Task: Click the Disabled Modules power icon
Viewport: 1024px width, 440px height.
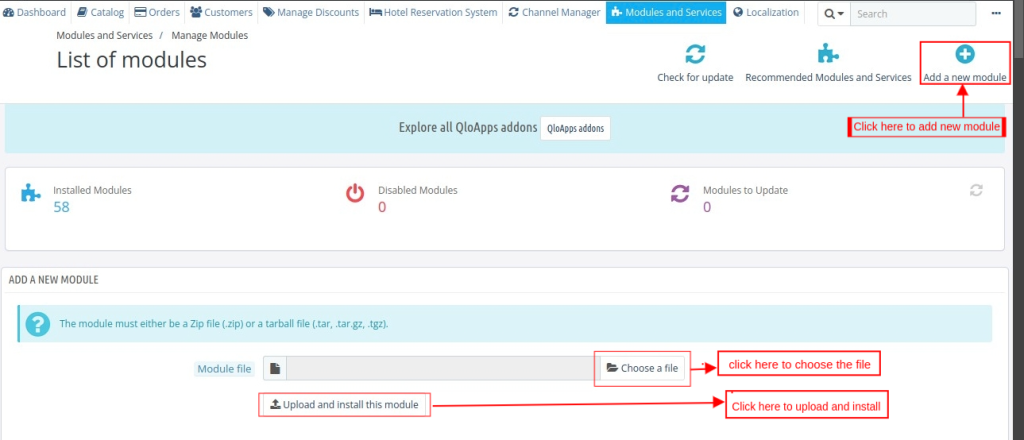Action: pos(355,193)
